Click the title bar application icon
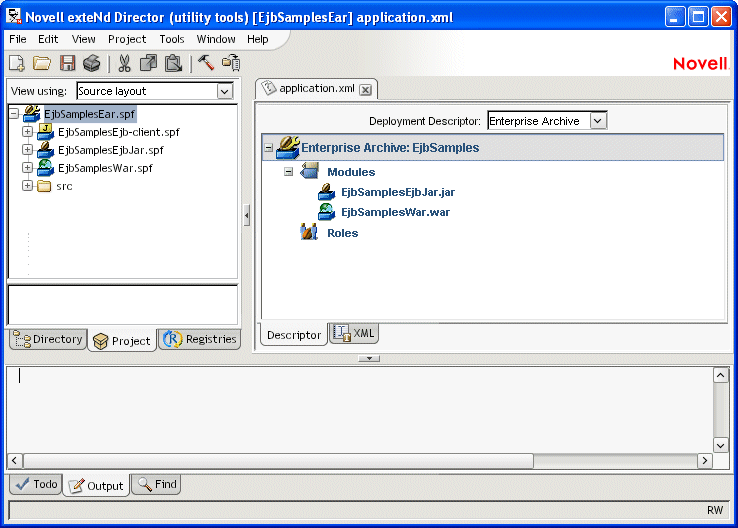The height and width of the screenshot is (528, 738). click(14, 16)
